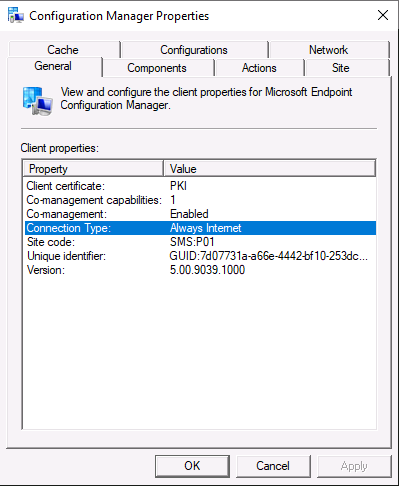Open the Components tab

(x=157, y=68)
